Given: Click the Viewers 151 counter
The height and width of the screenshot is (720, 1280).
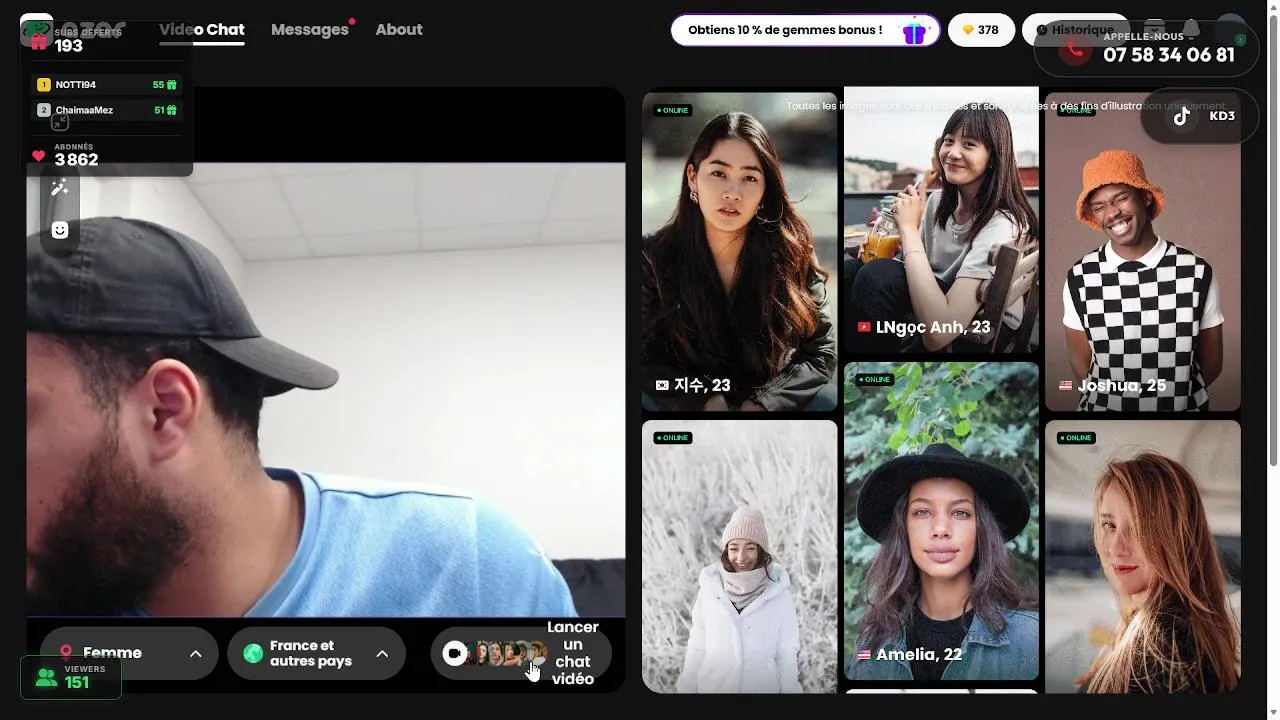Looking at the screenshot, I should 71,677.
